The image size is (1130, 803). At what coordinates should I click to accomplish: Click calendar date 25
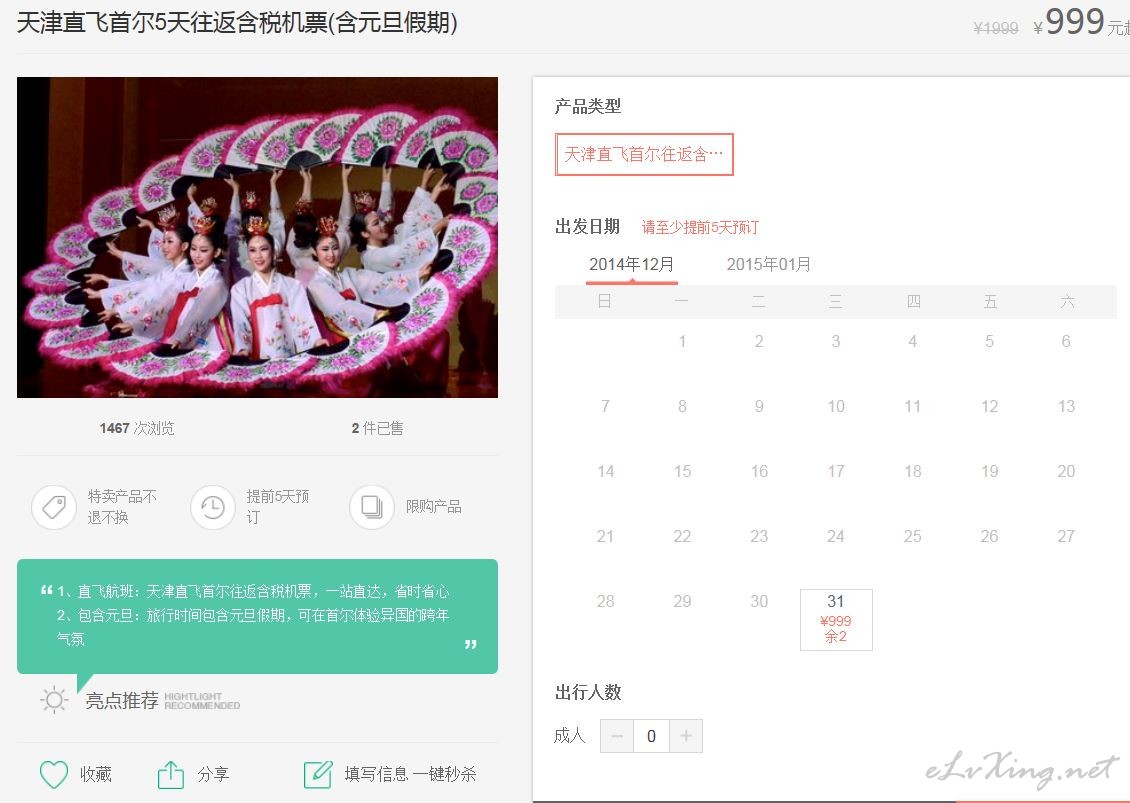click(x=912, y=536)
